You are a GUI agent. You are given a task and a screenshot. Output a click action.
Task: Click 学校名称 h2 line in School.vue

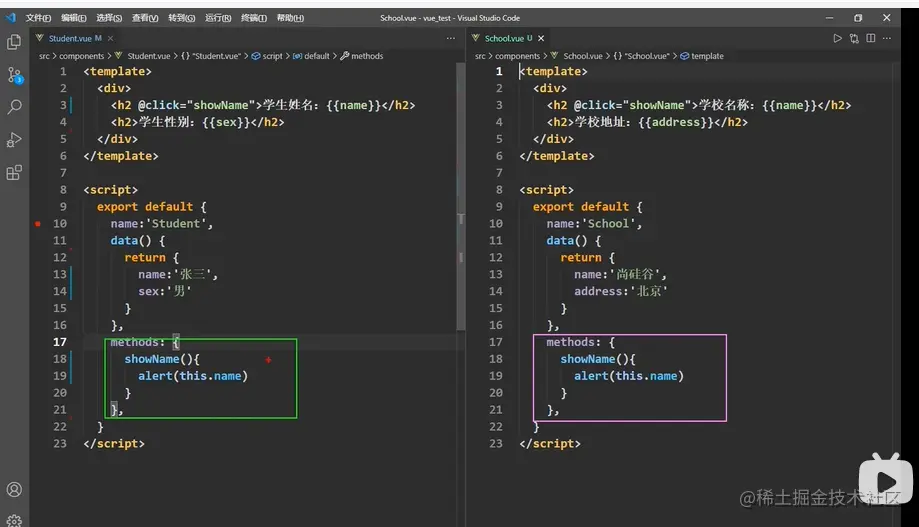pyautogui.click(x=699, y=106)
